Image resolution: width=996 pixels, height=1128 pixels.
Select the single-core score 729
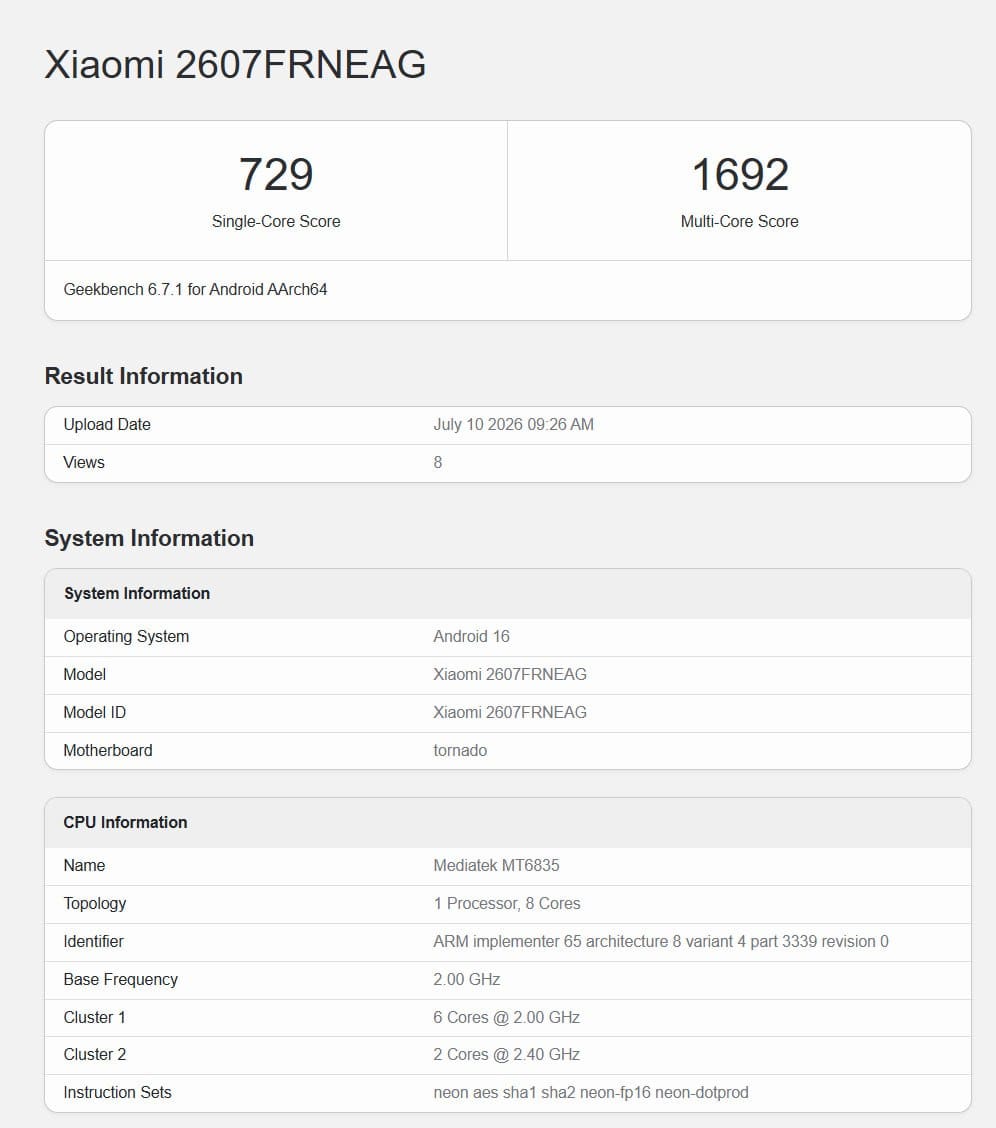[276, 174]
